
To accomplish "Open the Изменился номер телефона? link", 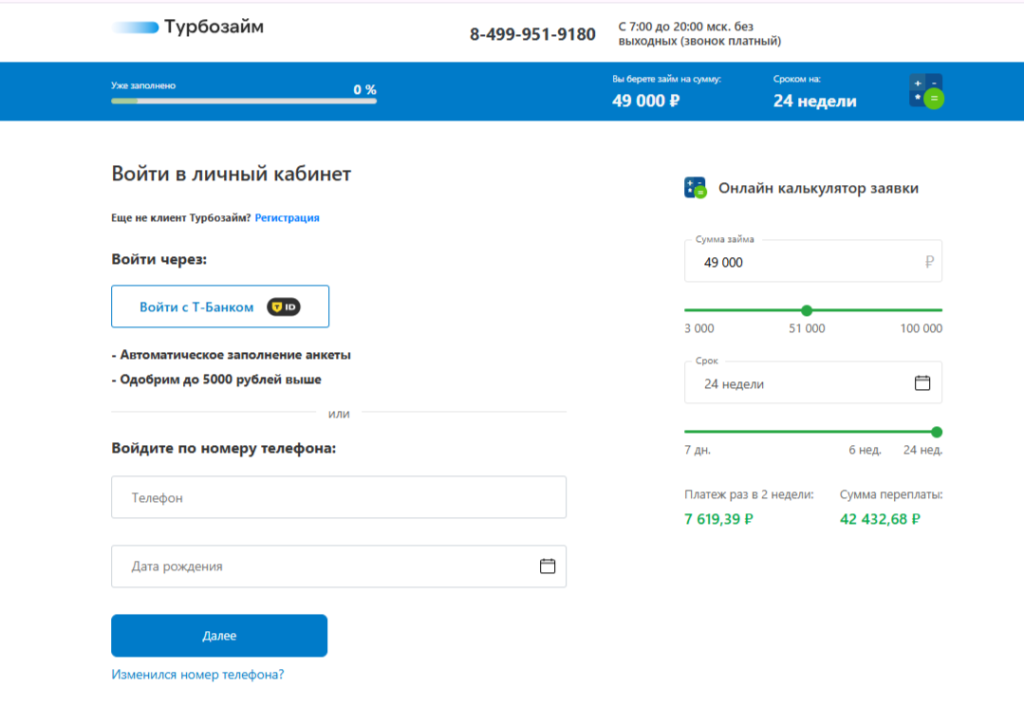I will coord(198,674).
